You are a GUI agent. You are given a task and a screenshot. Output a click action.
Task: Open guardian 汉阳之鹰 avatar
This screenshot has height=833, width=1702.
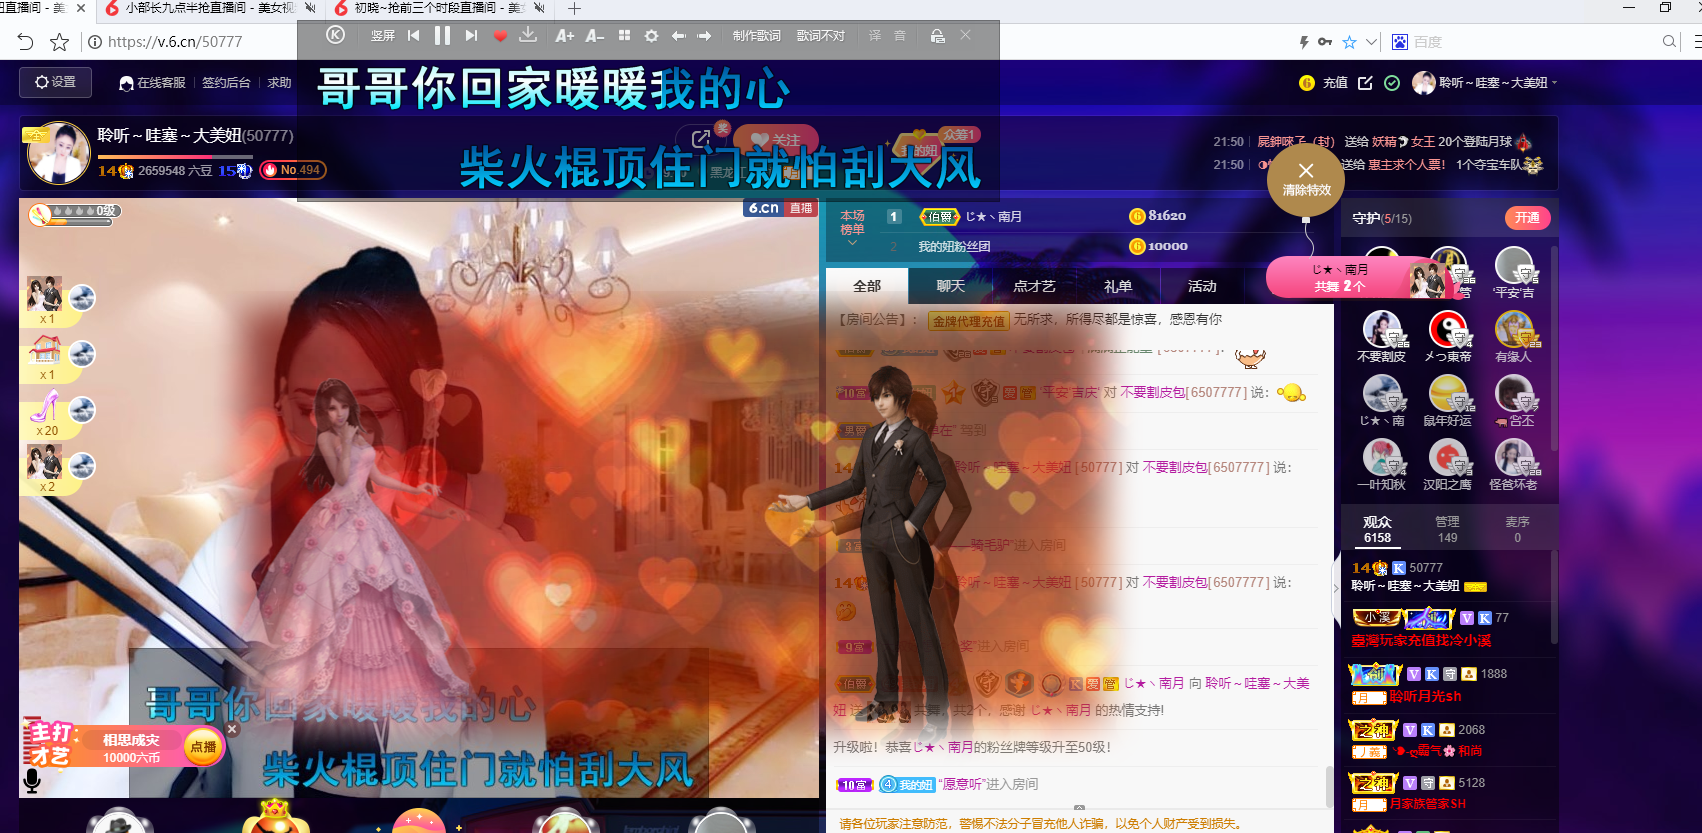pos(1447,458)
